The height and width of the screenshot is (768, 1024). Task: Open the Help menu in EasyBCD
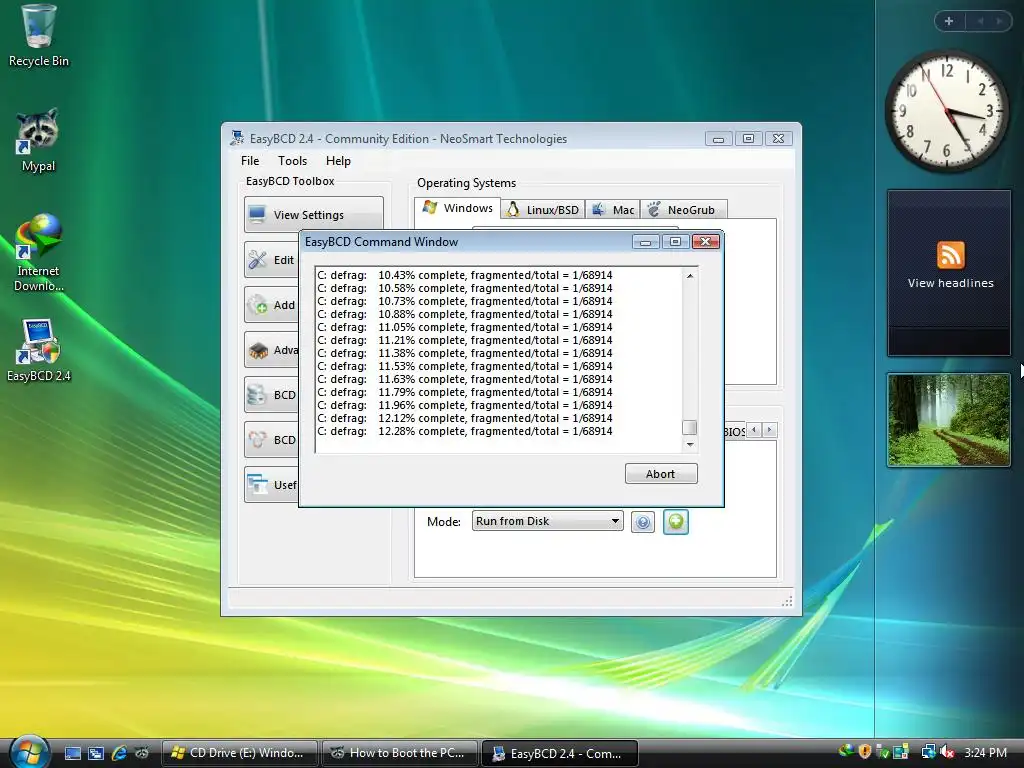pos(338,161)
